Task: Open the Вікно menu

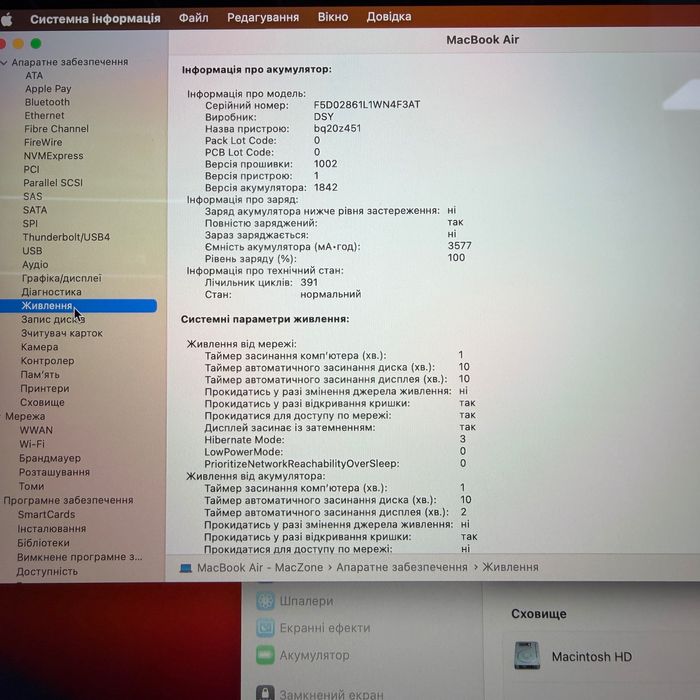Action: click(x=333, y=17)
